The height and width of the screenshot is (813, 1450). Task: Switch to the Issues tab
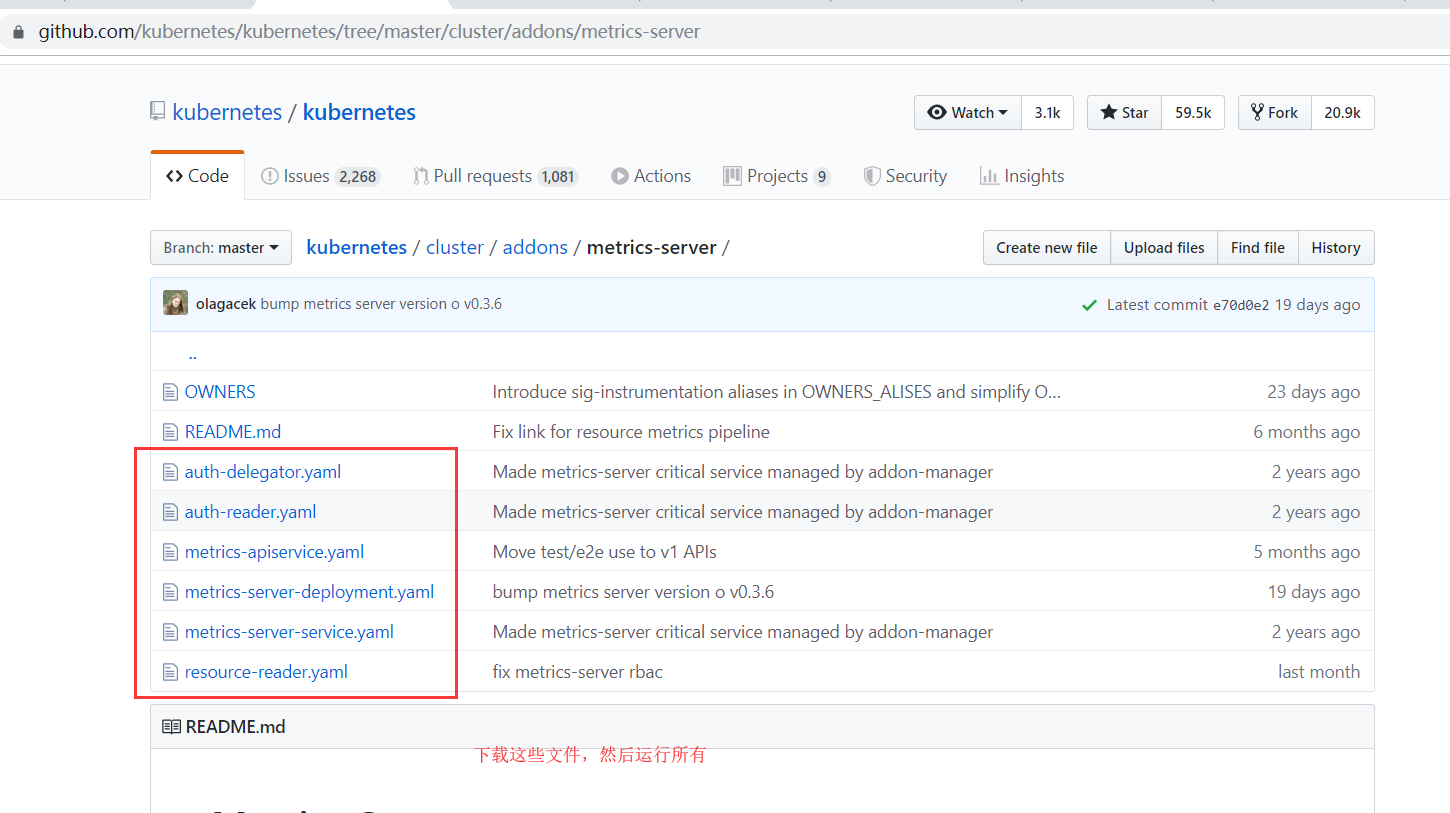click(x=320, y=176)
